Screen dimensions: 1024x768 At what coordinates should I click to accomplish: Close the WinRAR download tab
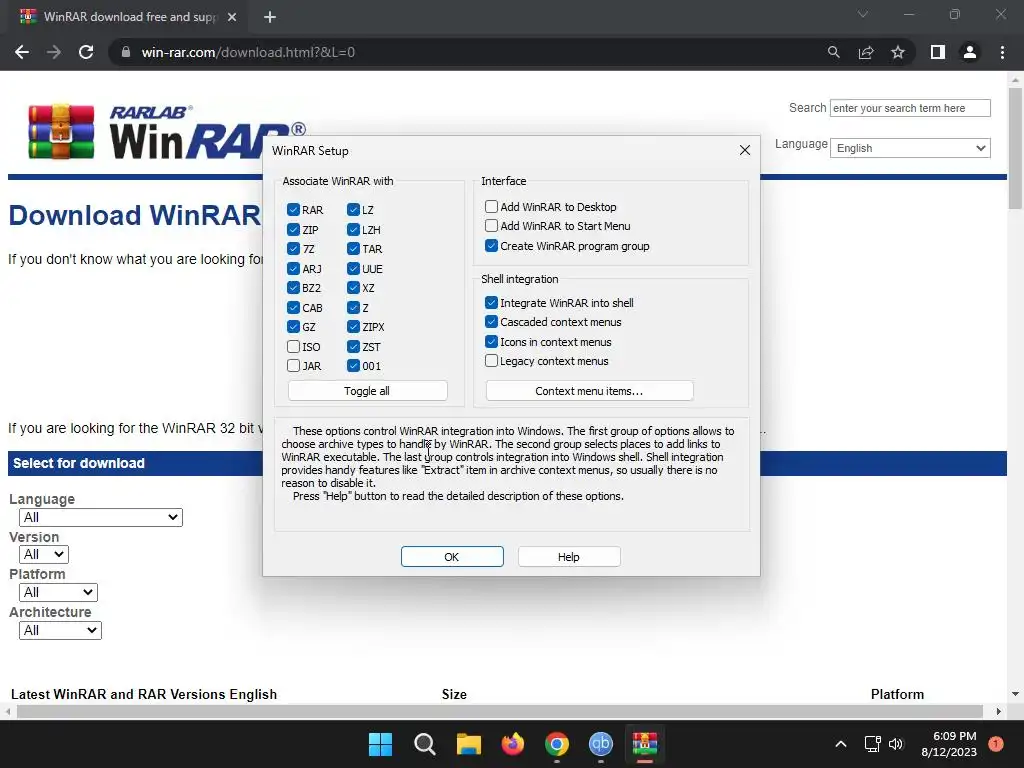click(232, 17)
